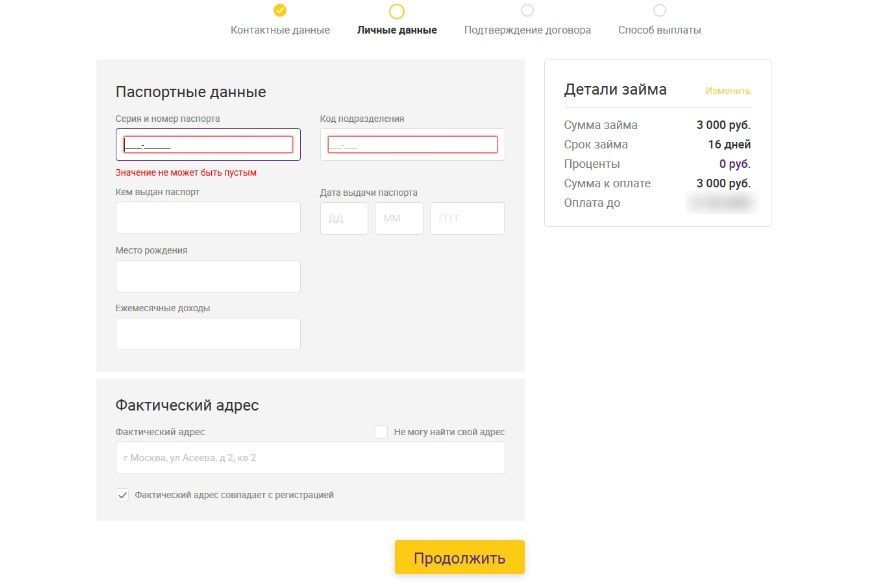892x584 pixels.
Task: Click the ГГГГ year field of issue date
Action: pyautogui.click(x=467, y=219)
